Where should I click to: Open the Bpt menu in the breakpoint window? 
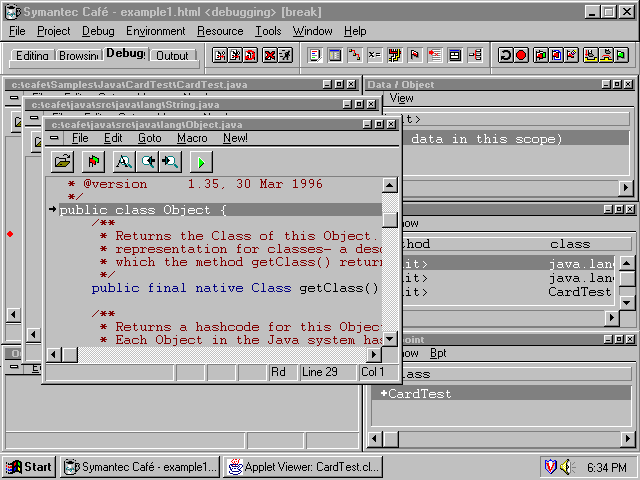pos(438,353)
